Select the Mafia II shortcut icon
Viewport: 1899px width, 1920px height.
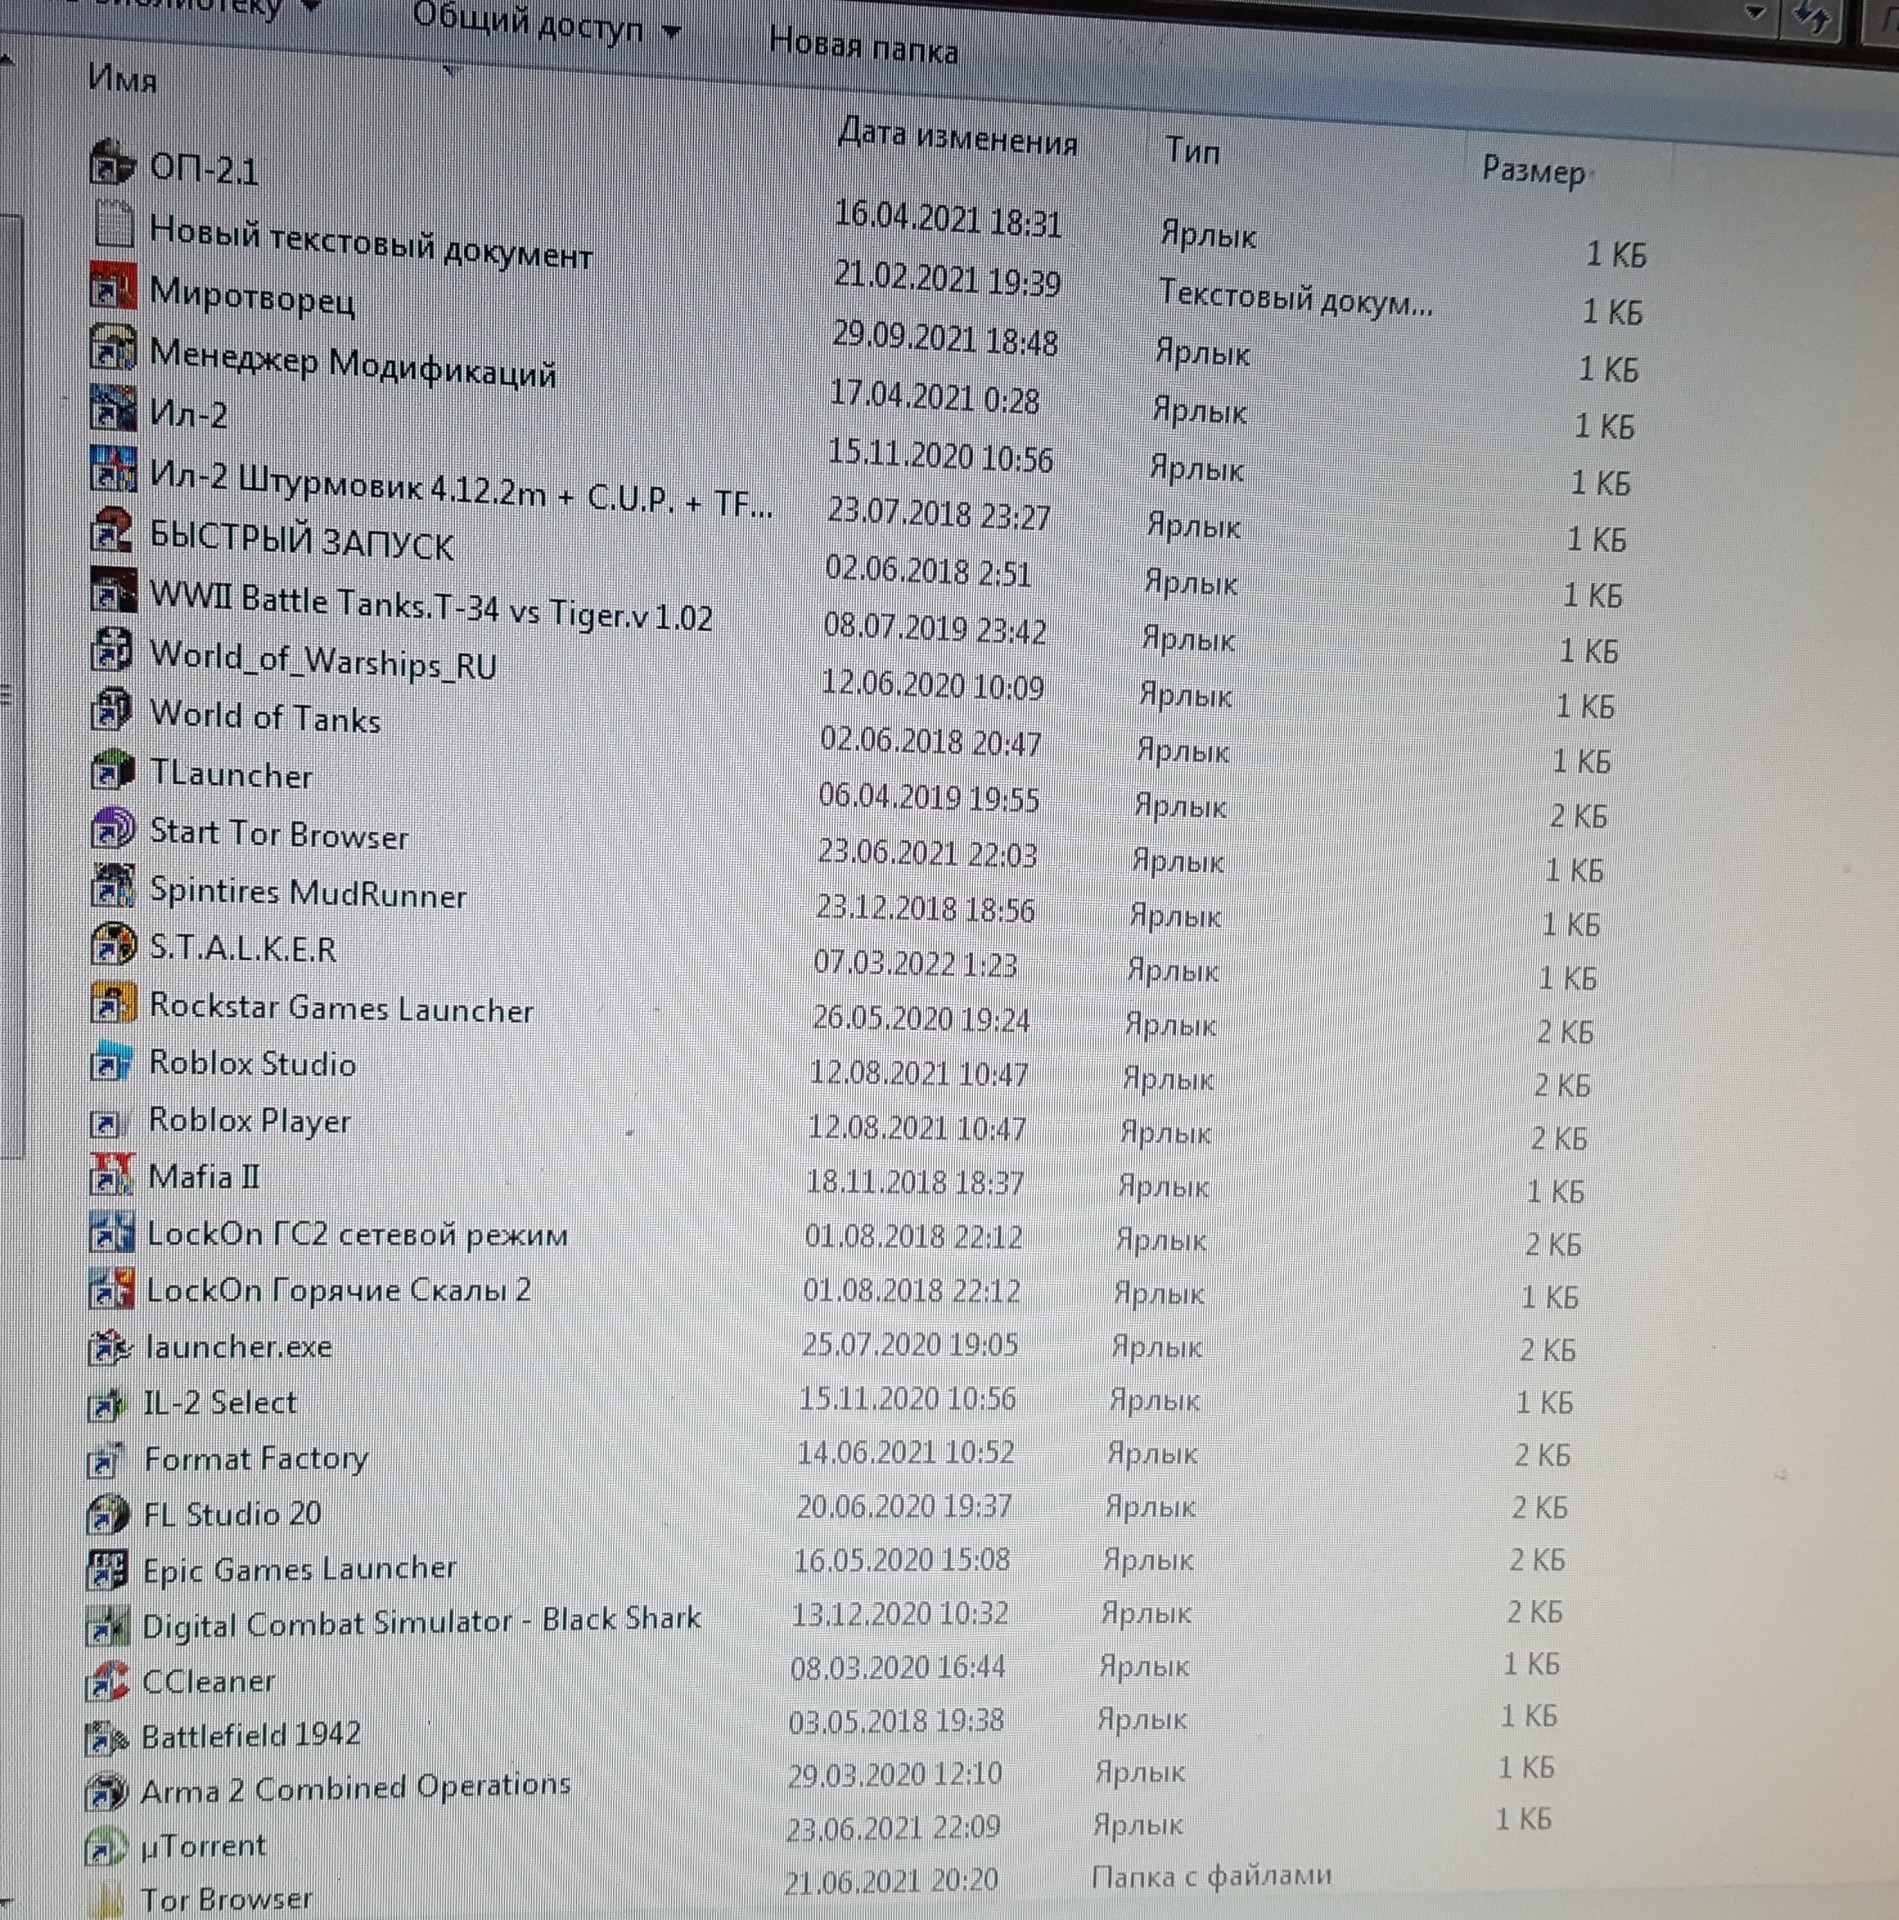pyautogui.click(x=111, y=1174)
